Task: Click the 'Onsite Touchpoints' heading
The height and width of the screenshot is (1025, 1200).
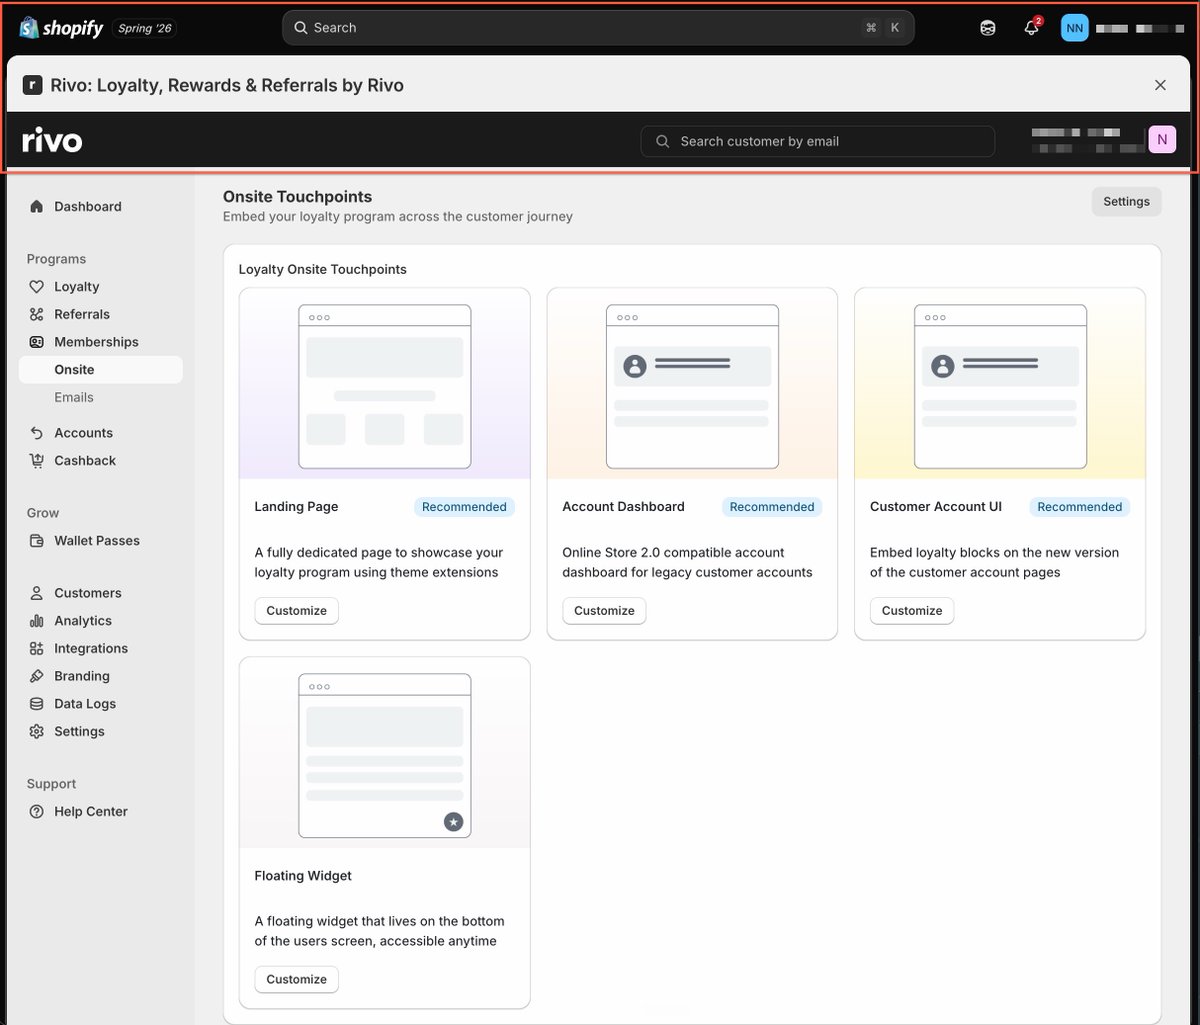Action: coord(297,197)
